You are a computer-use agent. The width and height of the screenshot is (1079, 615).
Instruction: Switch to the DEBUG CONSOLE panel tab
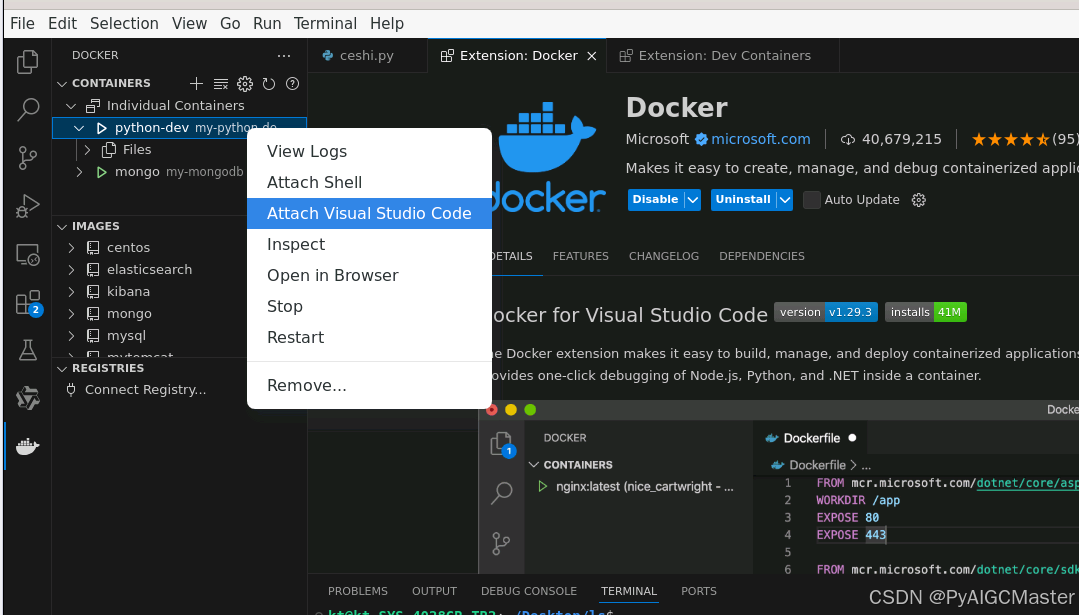pos(528,592)
